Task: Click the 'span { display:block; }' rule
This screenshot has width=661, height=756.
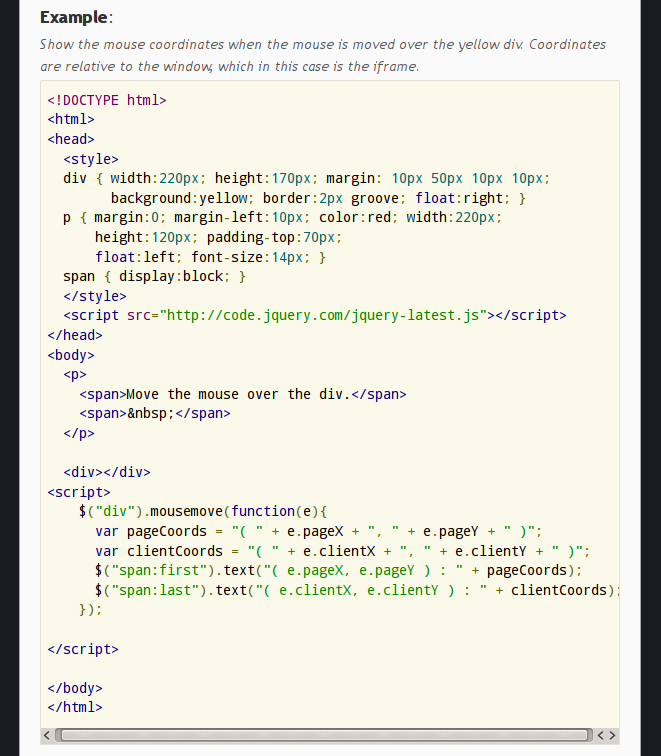Action: (154, 276)
